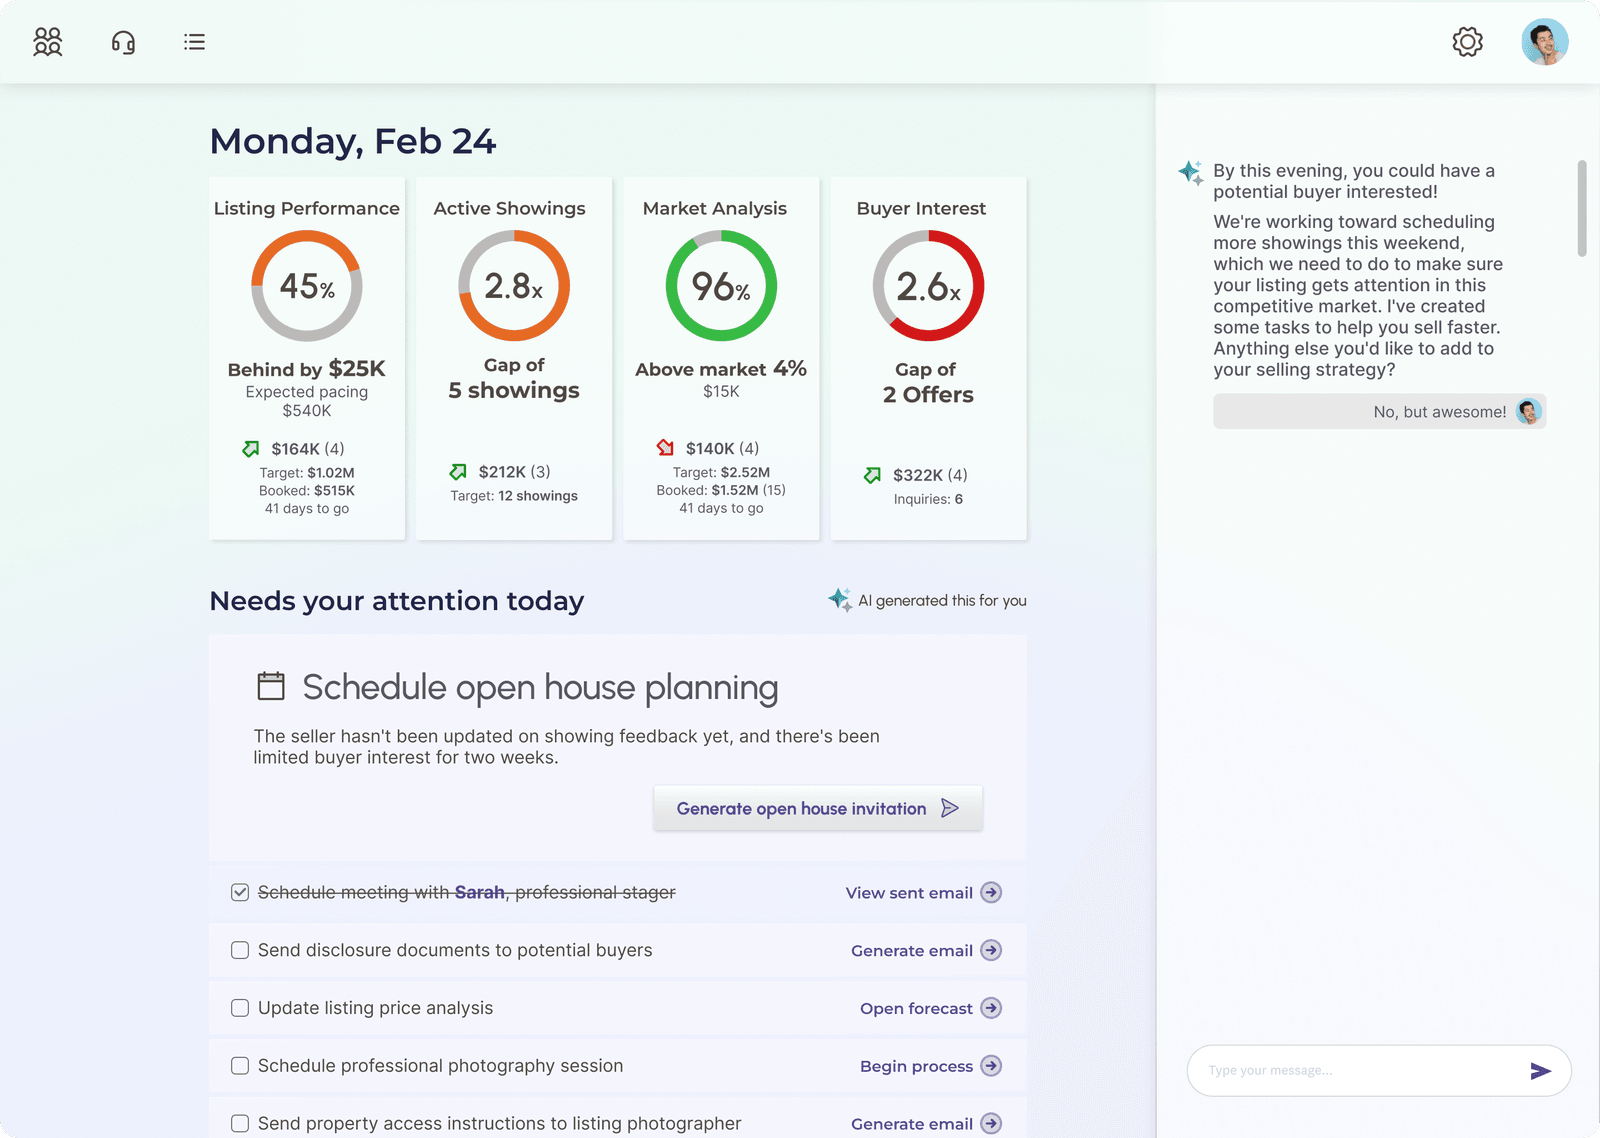Screen dimensions: 1600x1138
Task: Open View sent email link
Action: [x=909, y=893]
